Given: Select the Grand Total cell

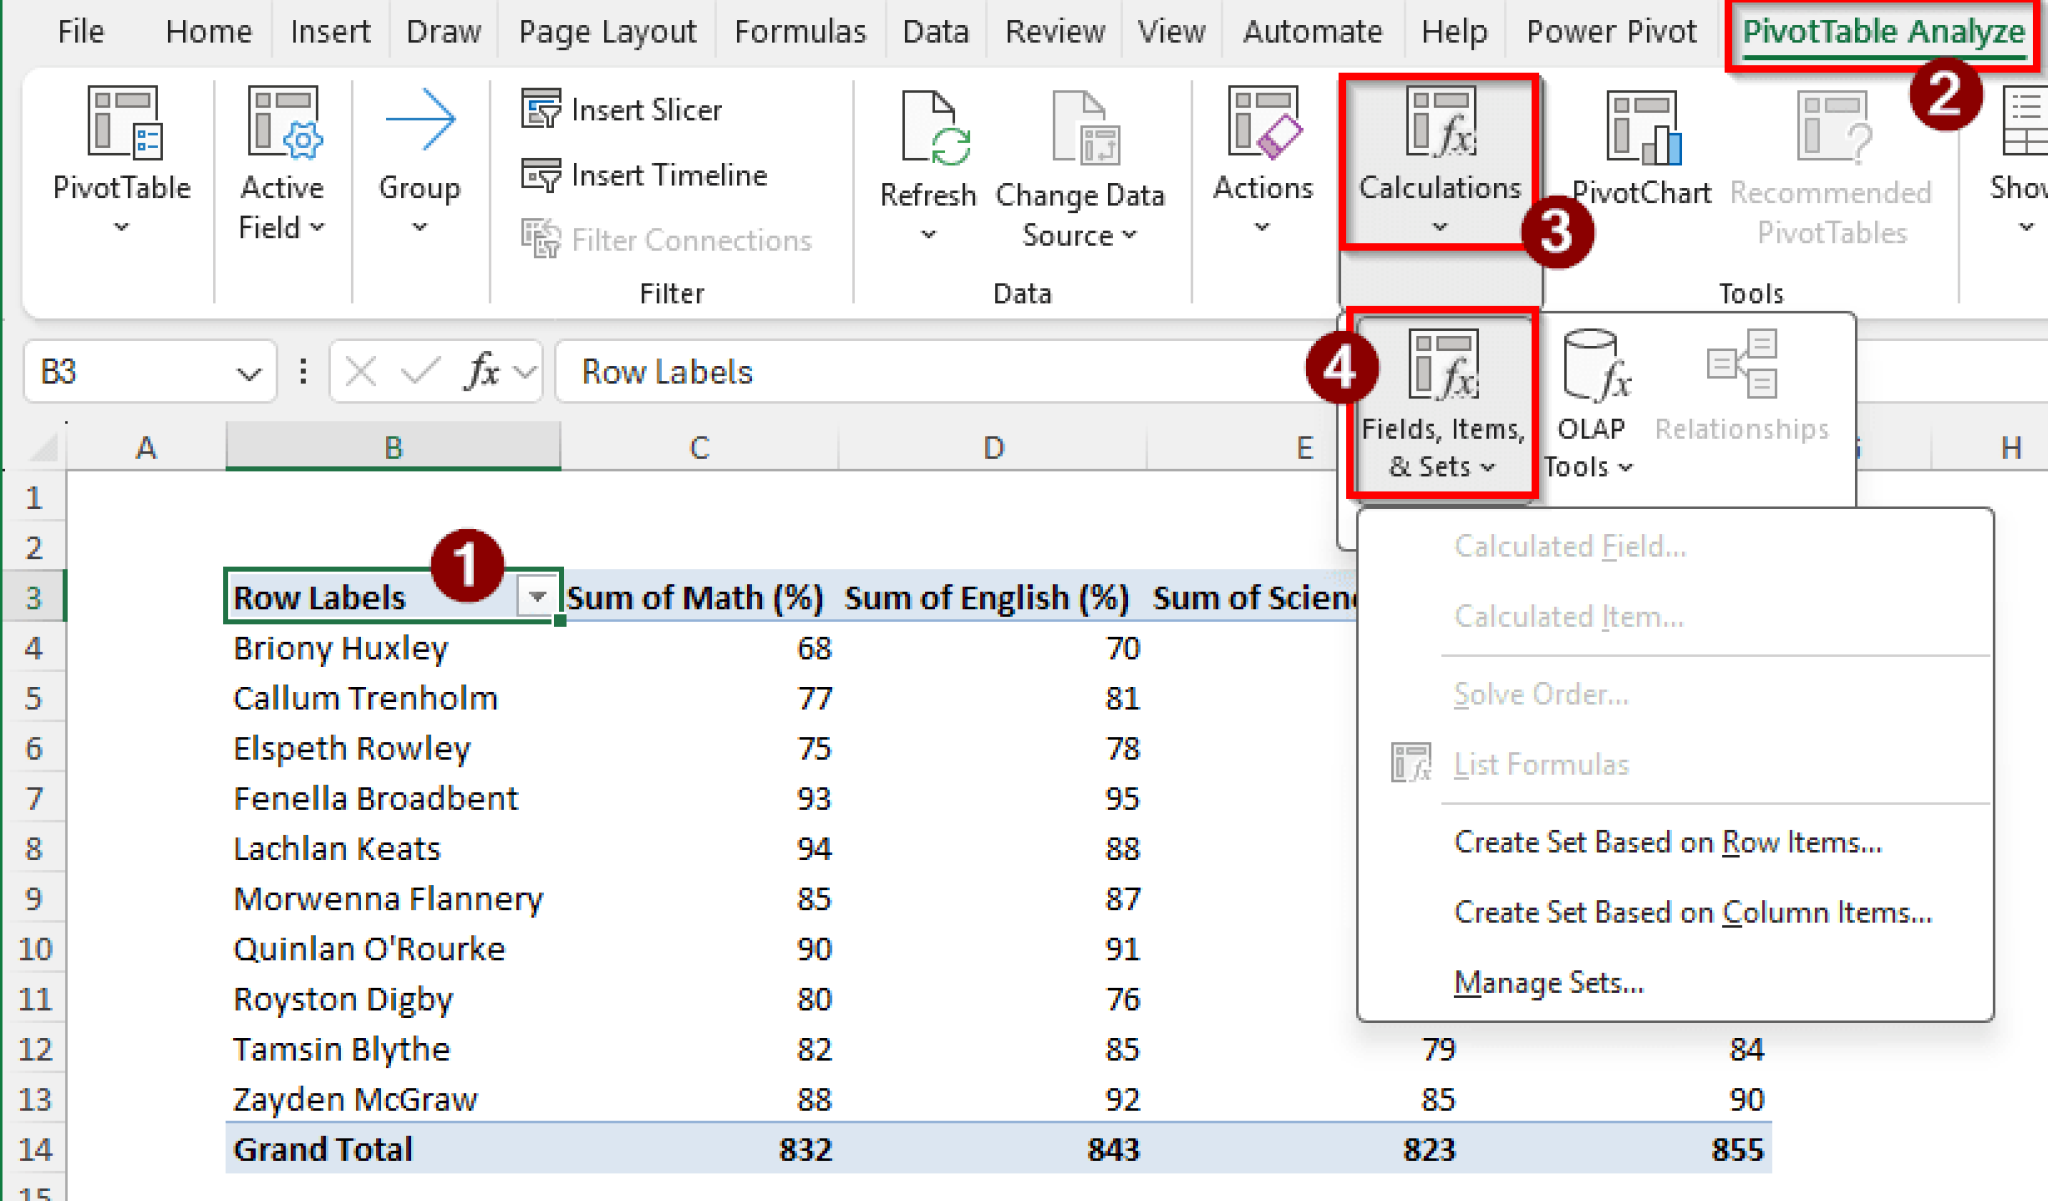Looking at the screenshot, I should pyautogui.click(x=322, y=1149).
